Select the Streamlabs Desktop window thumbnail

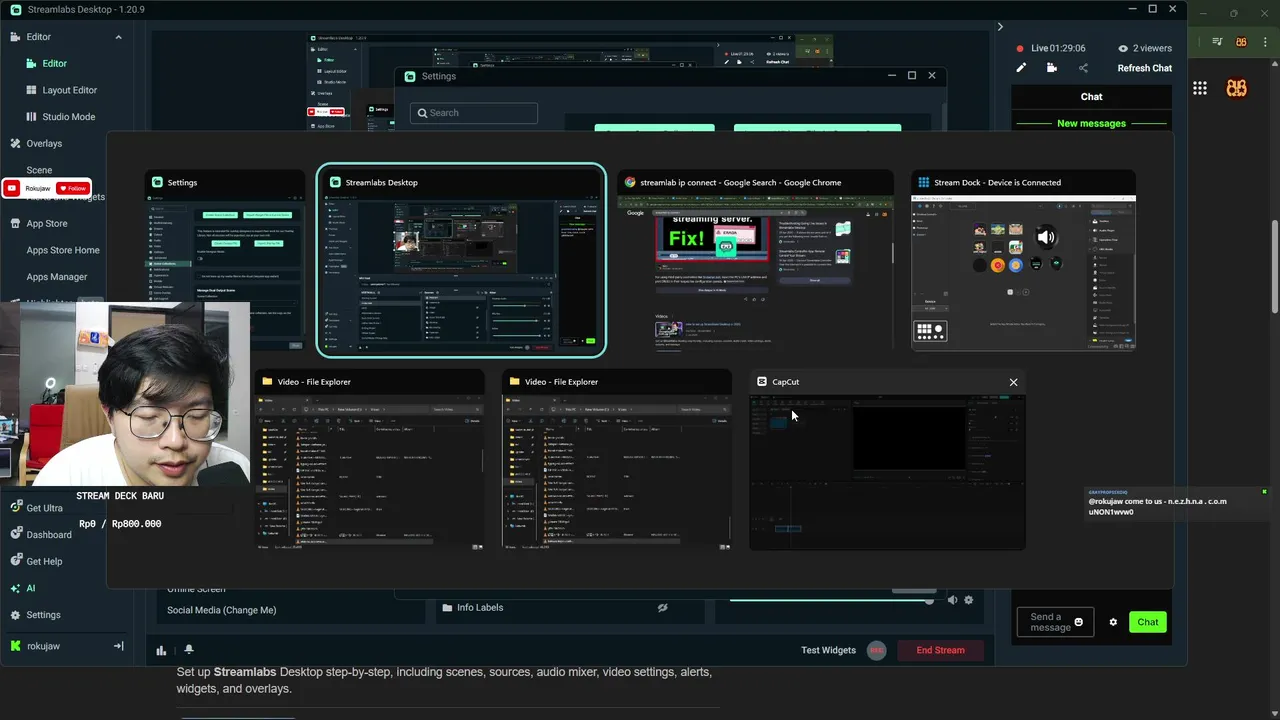click(461, 260)
